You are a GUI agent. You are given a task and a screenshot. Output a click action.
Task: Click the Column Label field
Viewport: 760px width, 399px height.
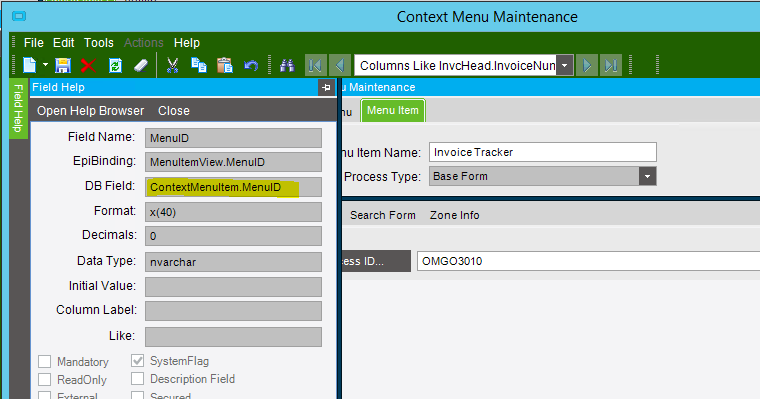click(233, 311)
